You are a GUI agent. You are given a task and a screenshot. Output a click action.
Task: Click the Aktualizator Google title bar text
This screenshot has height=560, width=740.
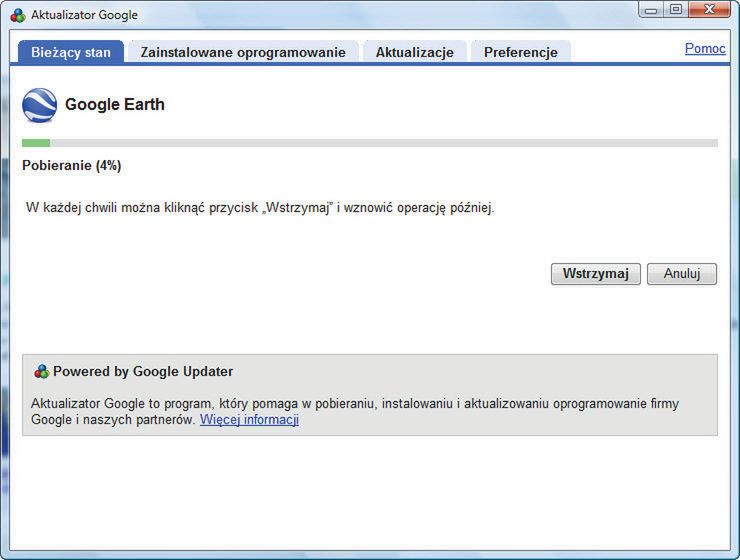pyautogui.click(x=84, y=15)
